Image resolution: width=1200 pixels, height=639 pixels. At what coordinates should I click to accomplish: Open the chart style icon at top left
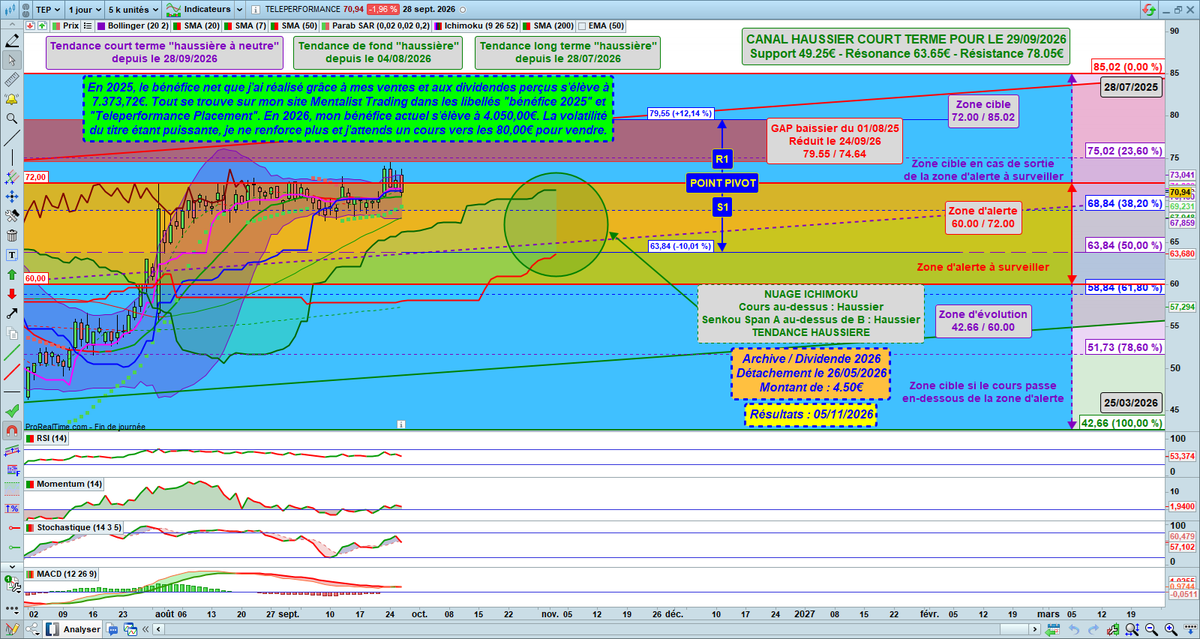tap(9, 9)
